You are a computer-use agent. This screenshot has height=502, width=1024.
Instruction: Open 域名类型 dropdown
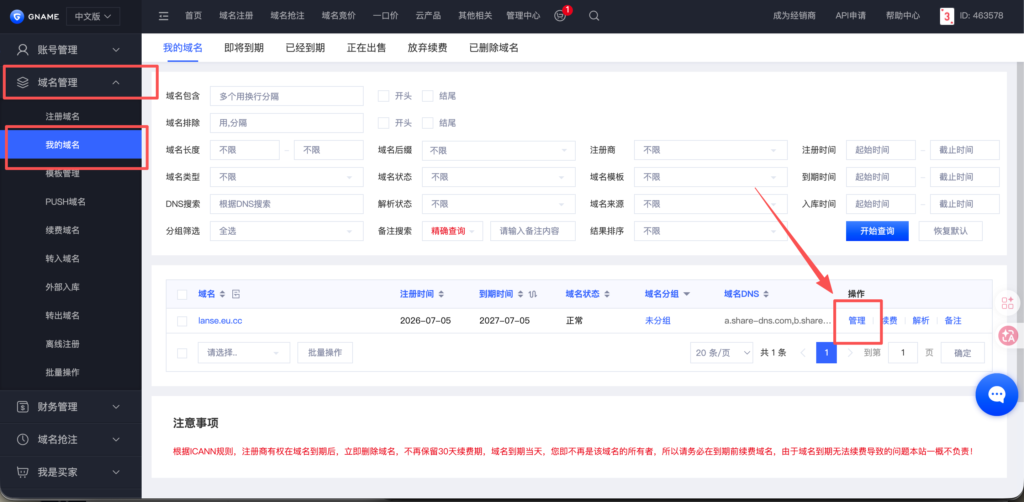tap(287, 177)
